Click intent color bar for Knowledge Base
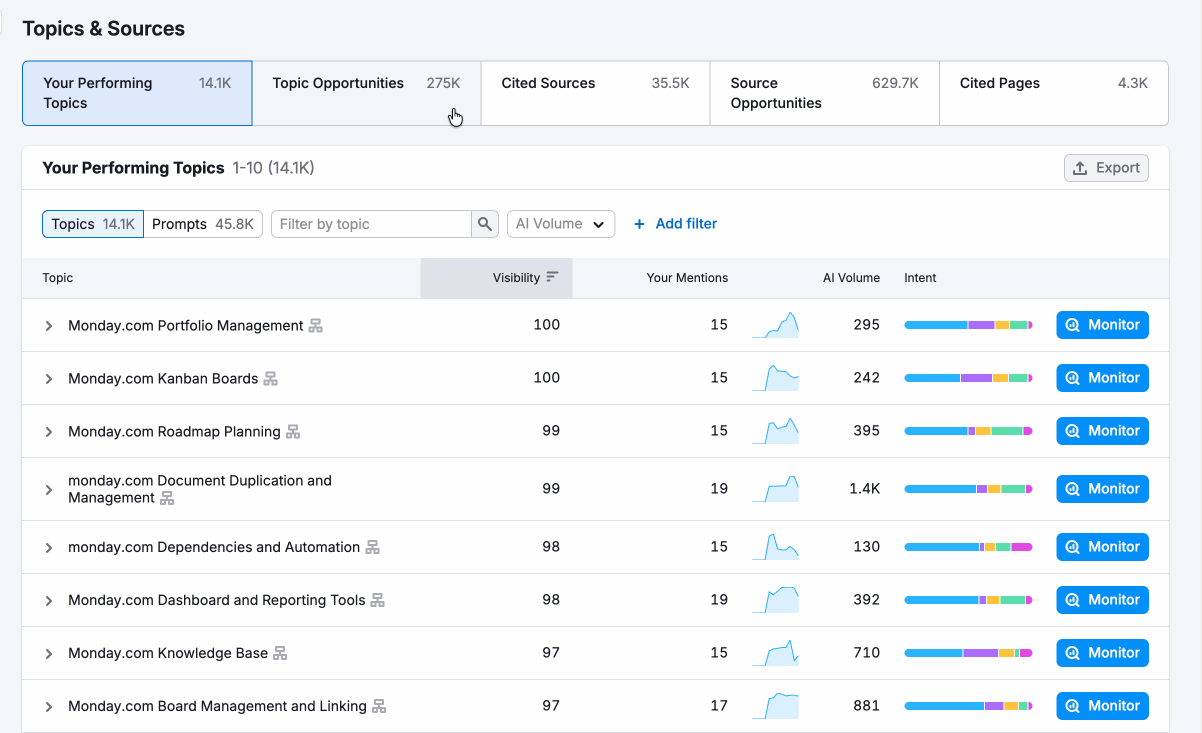The width and height of the screenshot is (1202, 733). (x=968, y=653)
